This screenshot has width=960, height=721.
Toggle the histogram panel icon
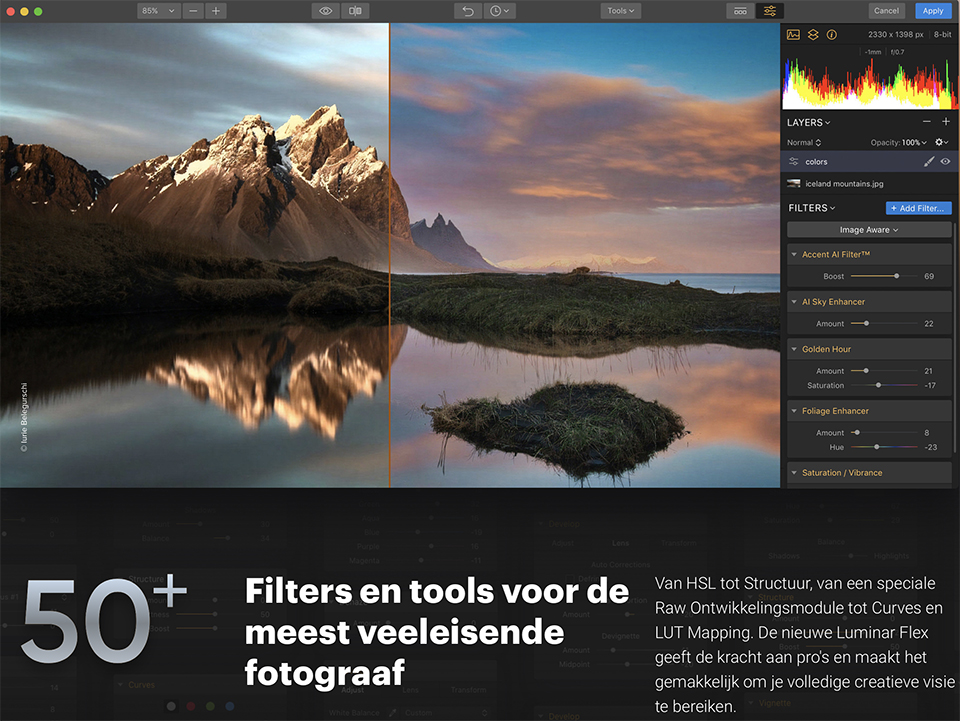point(793,35)
